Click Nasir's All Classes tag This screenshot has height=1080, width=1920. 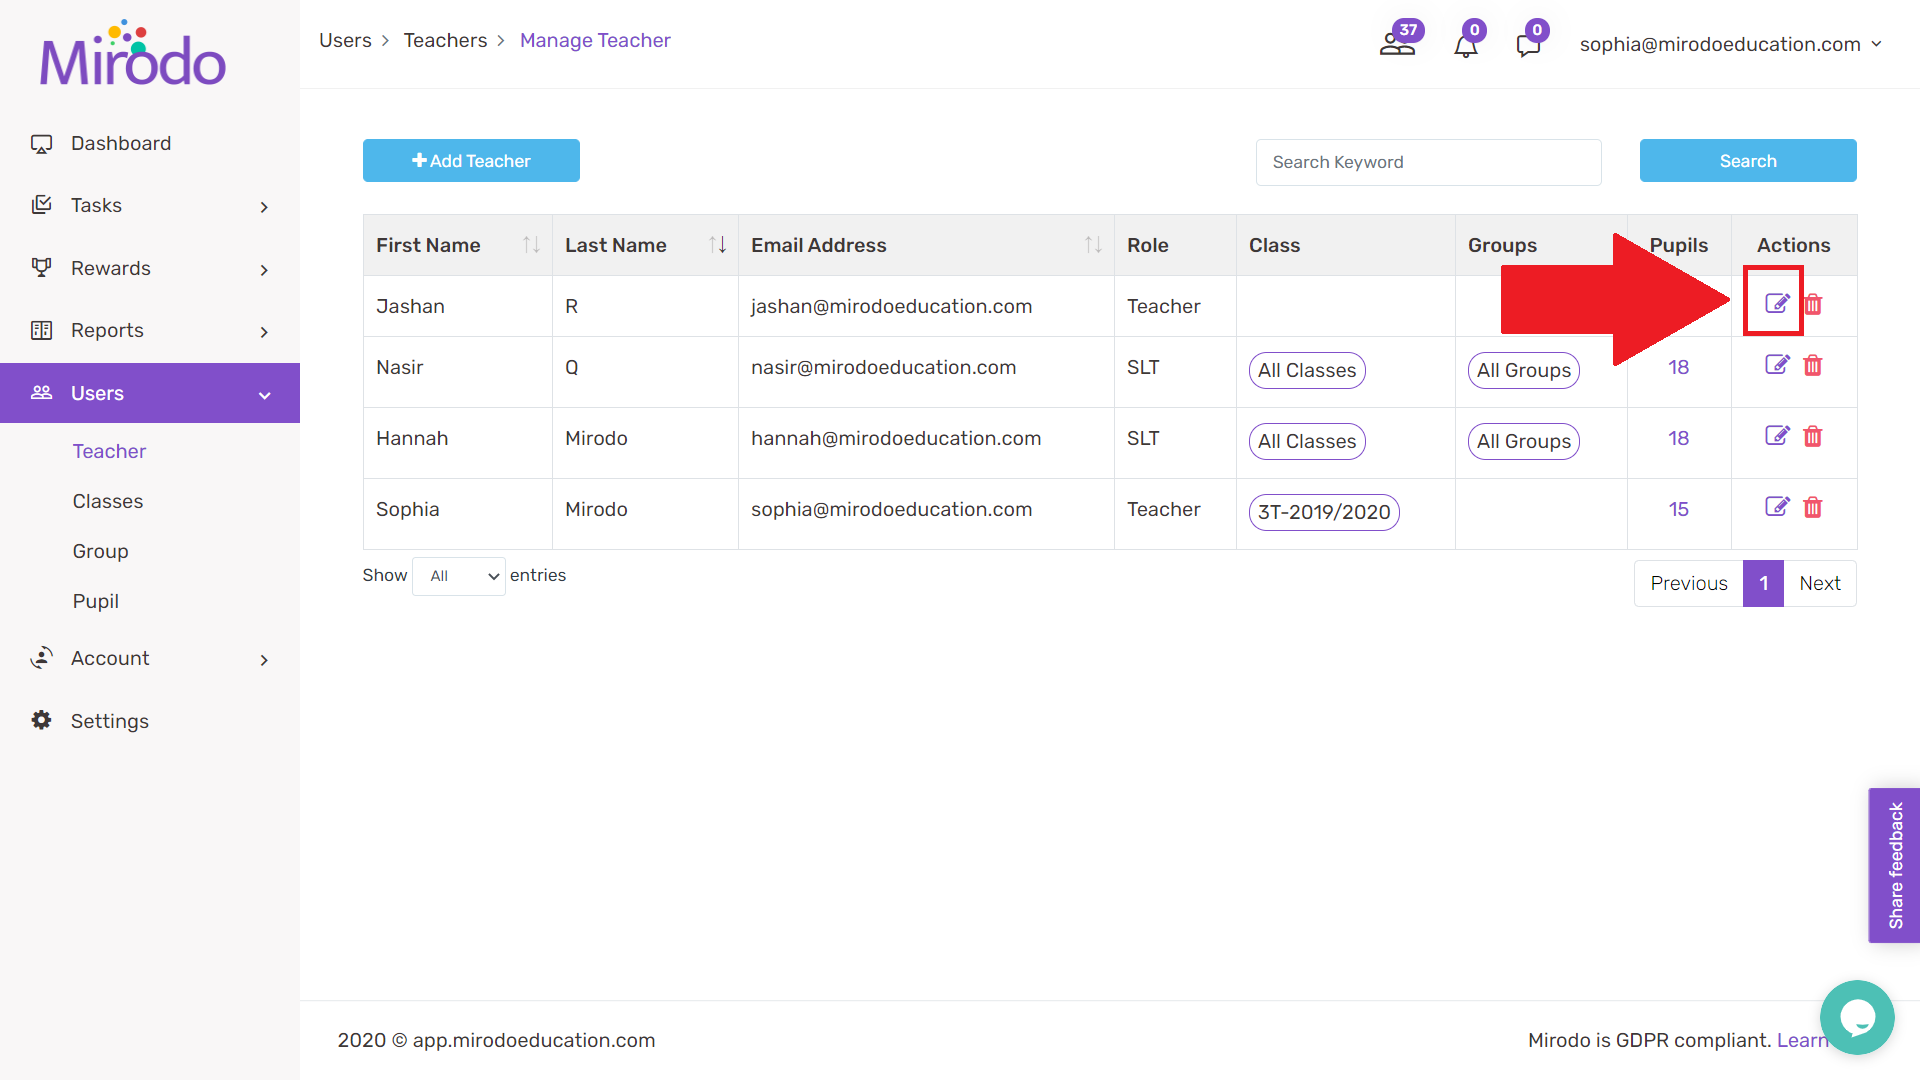[1307, 370]
